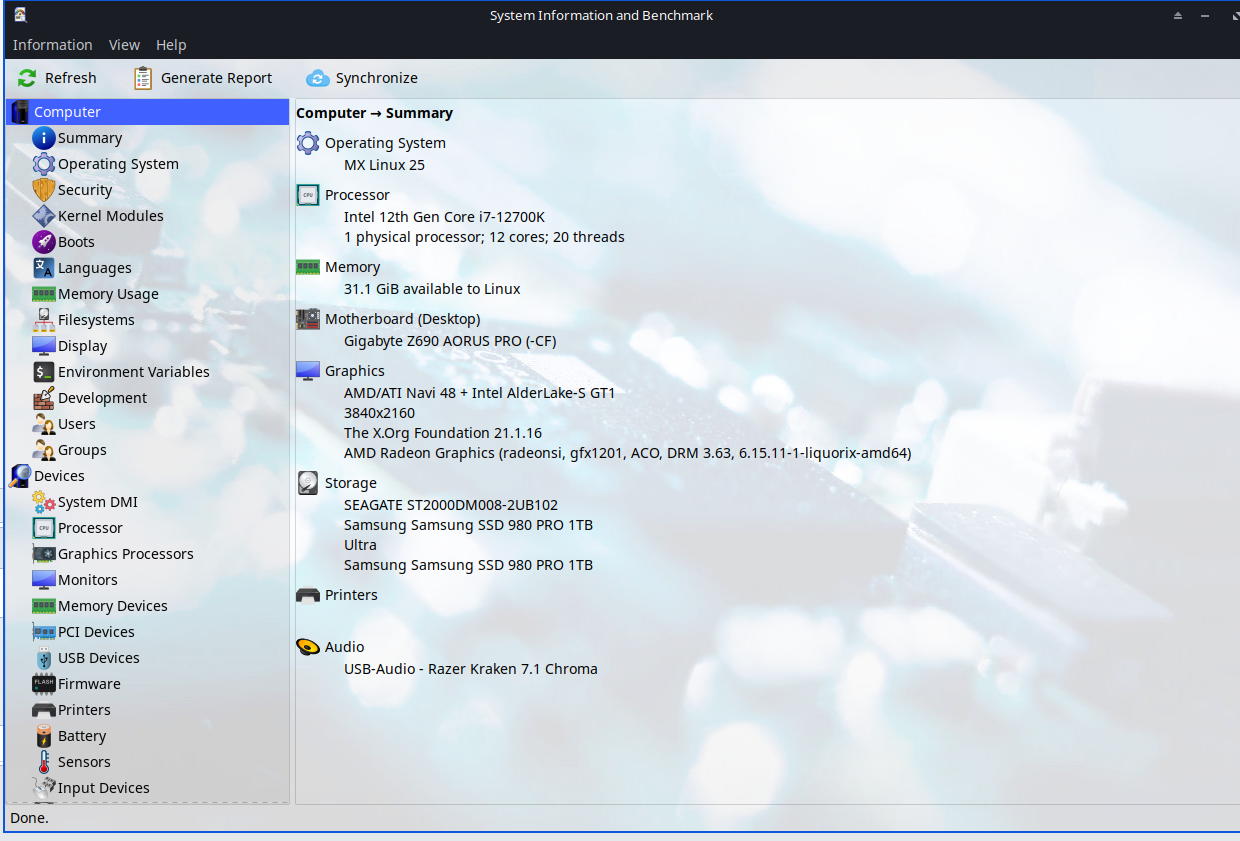Click the Kernel Modules icon
1240x841 pixels.
(x=43, y=216)
